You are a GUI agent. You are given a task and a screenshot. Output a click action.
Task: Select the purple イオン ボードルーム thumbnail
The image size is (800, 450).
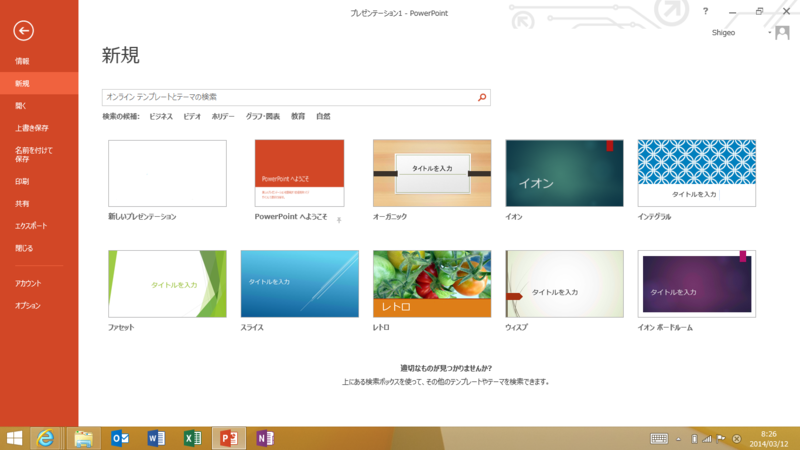click(x=696, y=284)
